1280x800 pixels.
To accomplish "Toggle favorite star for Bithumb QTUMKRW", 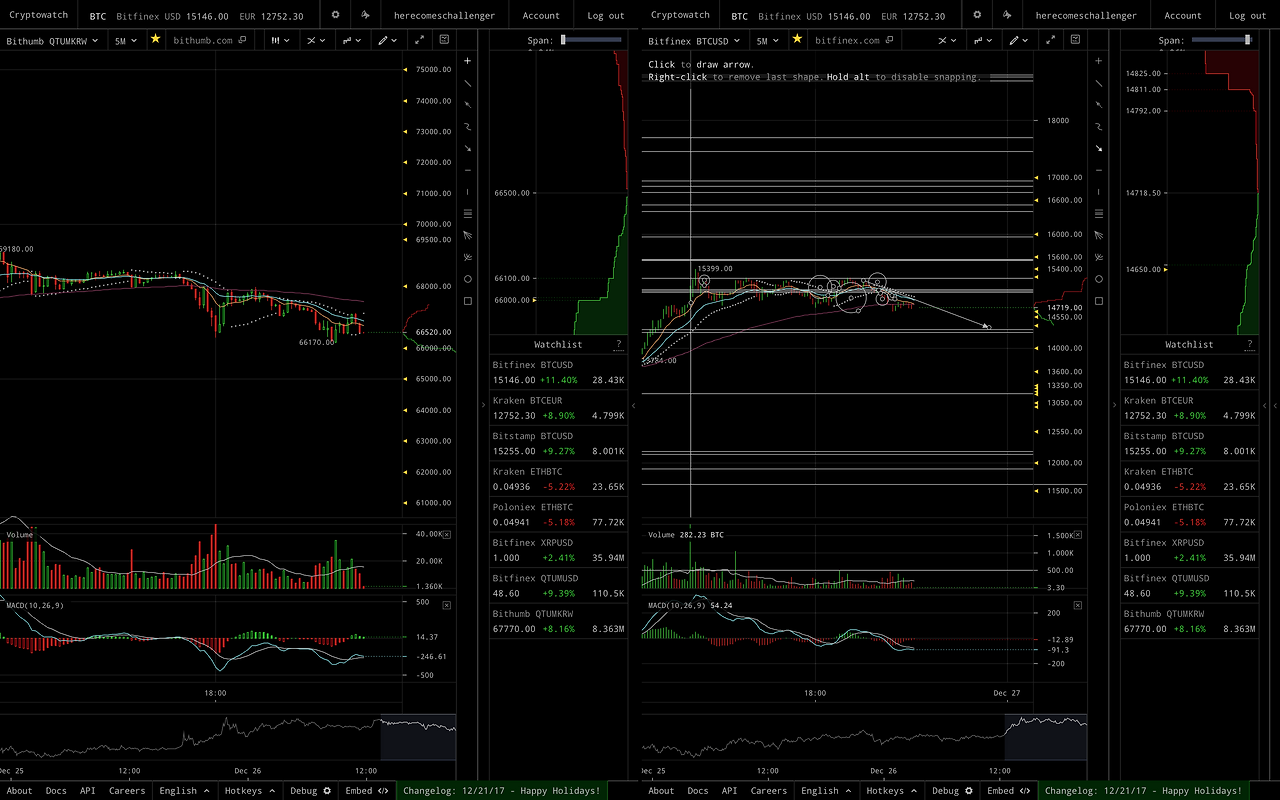I will click(x=155, y=40).
